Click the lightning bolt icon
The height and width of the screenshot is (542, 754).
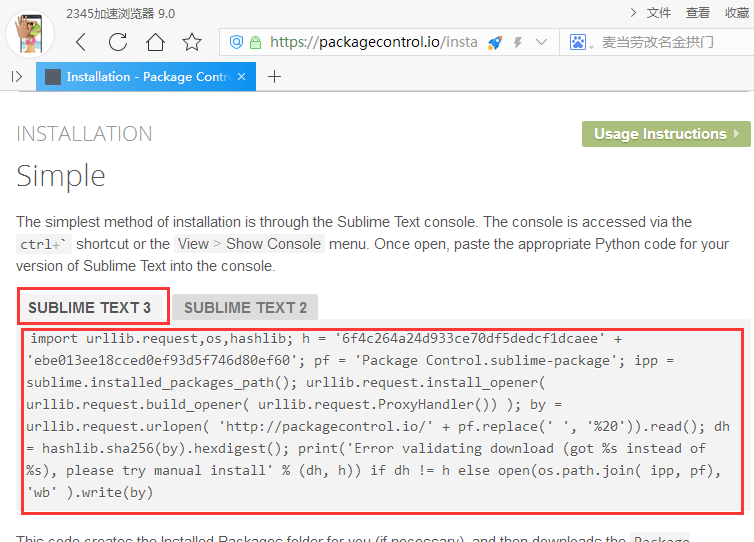pyautogui.click(x=518, y=43)
